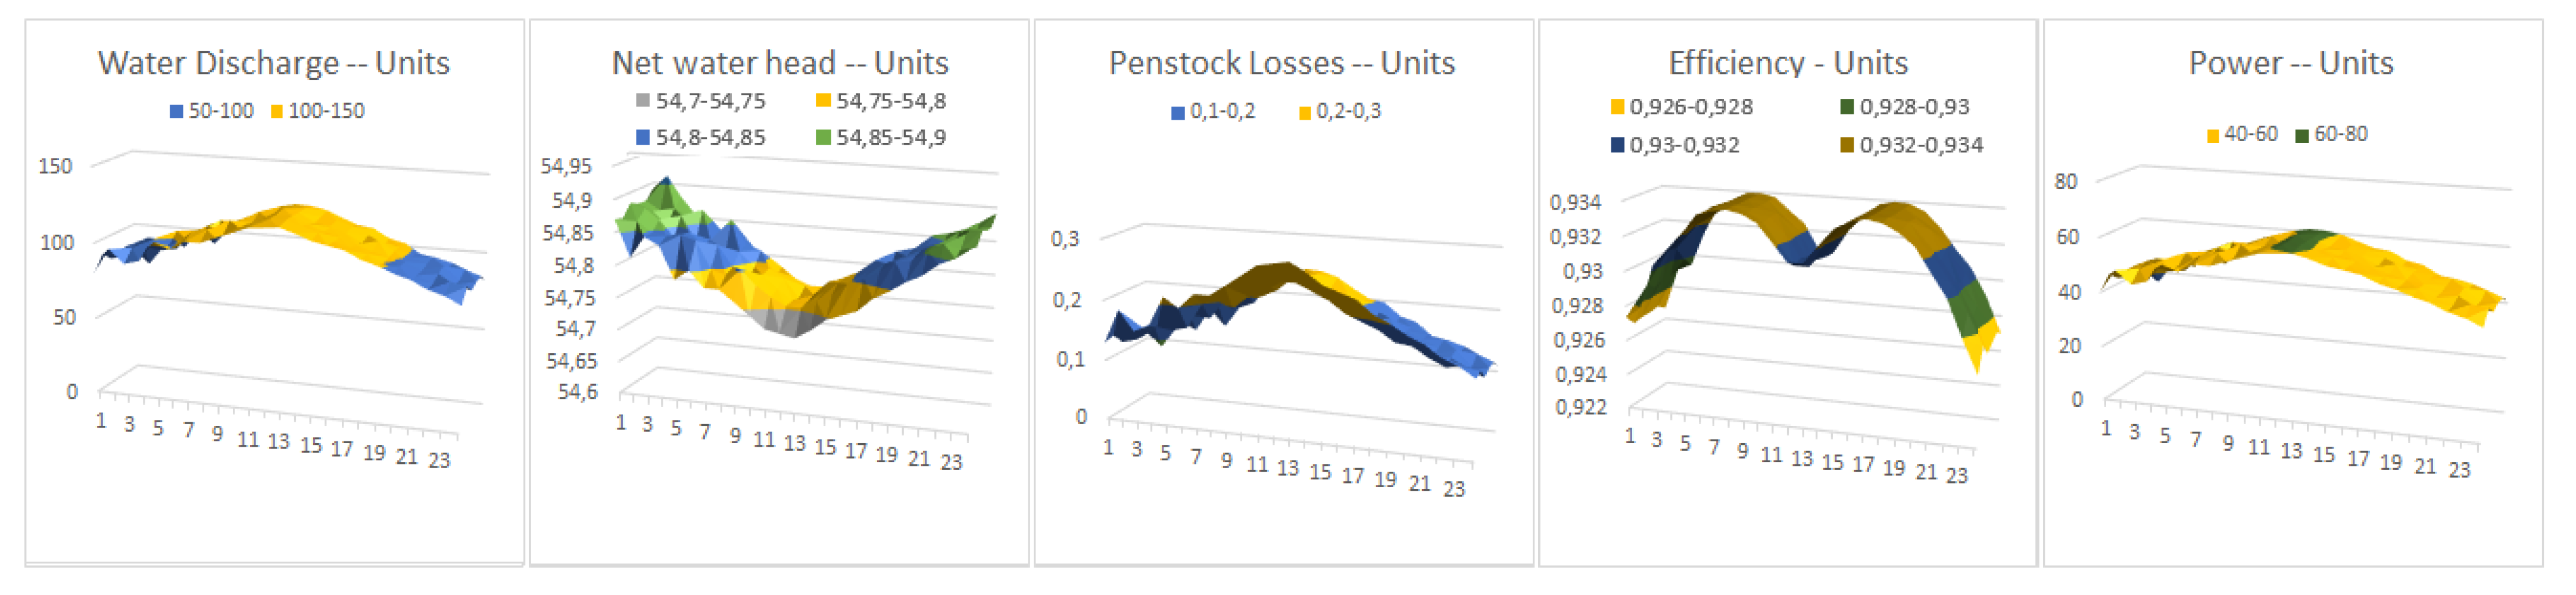Click the 54,95 axis label on Net water head

[x=566, y=166]
